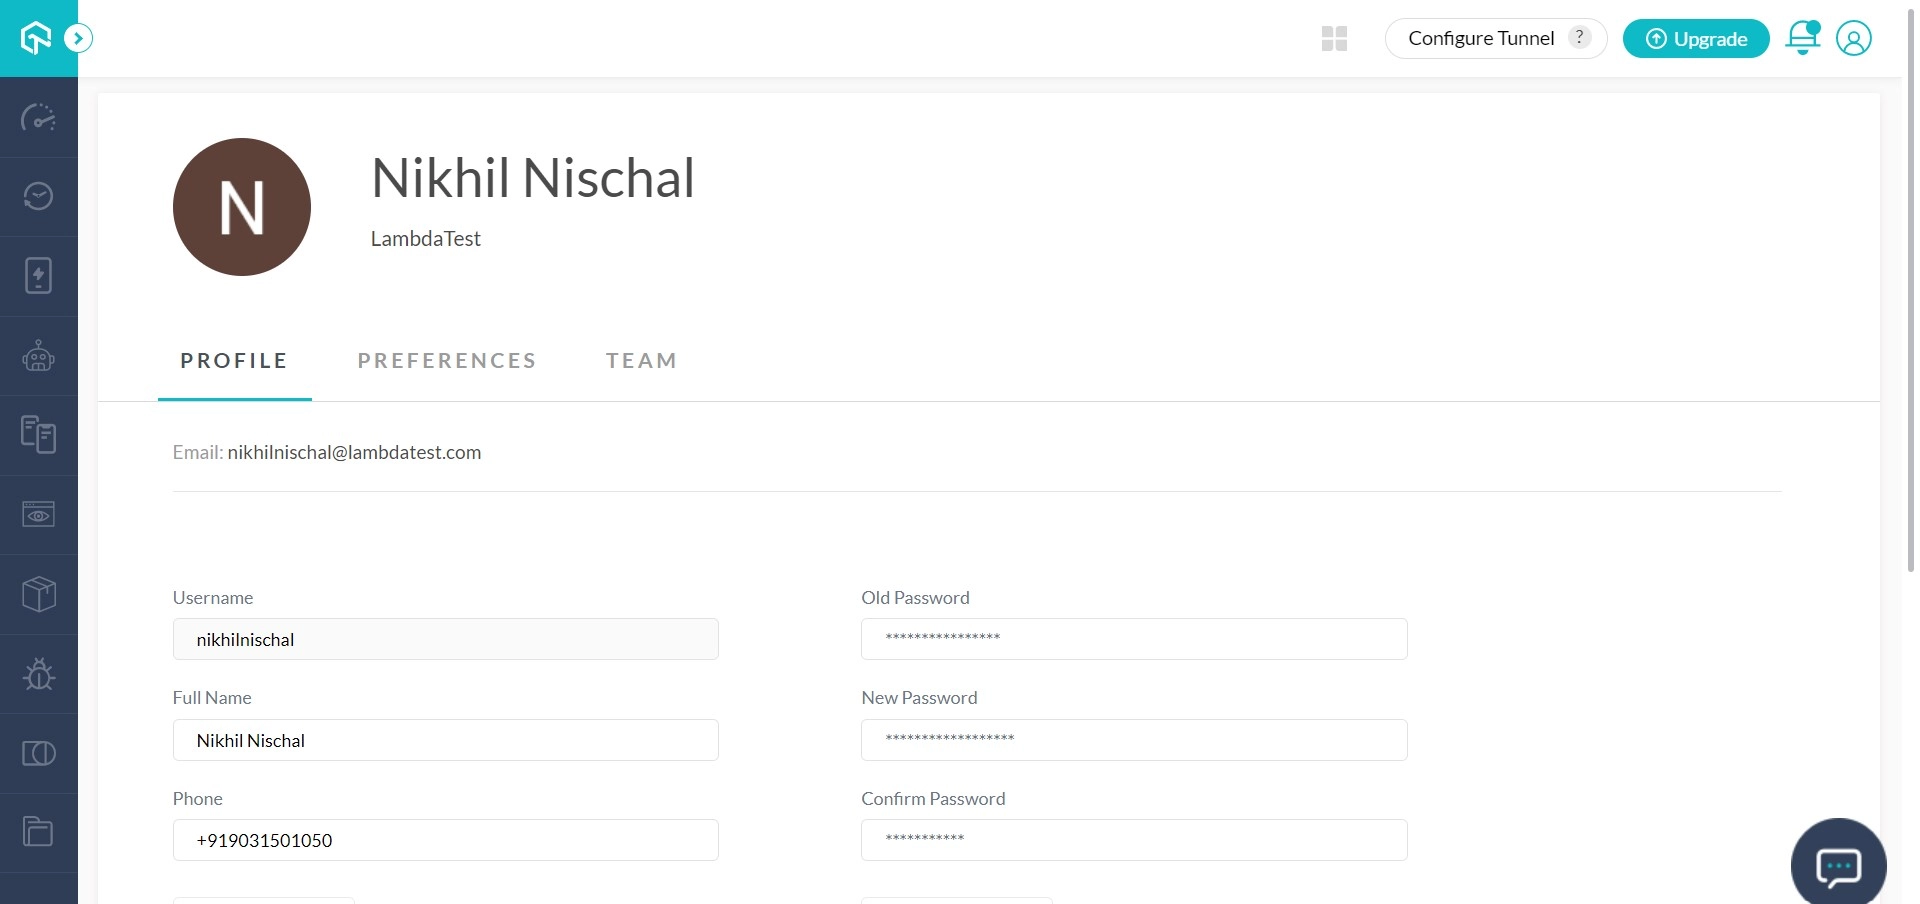Image resolution: width=1920 pixels, height=904 pixels.
Task: Open the user account menu icon
Action: 1853,39
